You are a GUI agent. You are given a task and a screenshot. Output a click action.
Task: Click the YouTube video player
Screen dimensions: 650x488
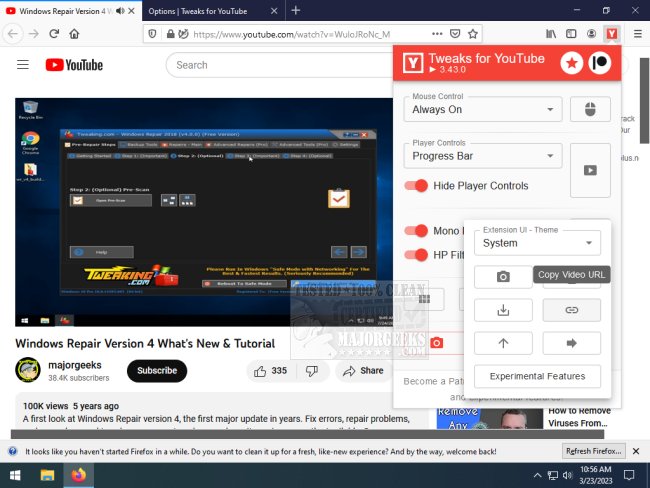pyautogui.click(x=204, y=212)
